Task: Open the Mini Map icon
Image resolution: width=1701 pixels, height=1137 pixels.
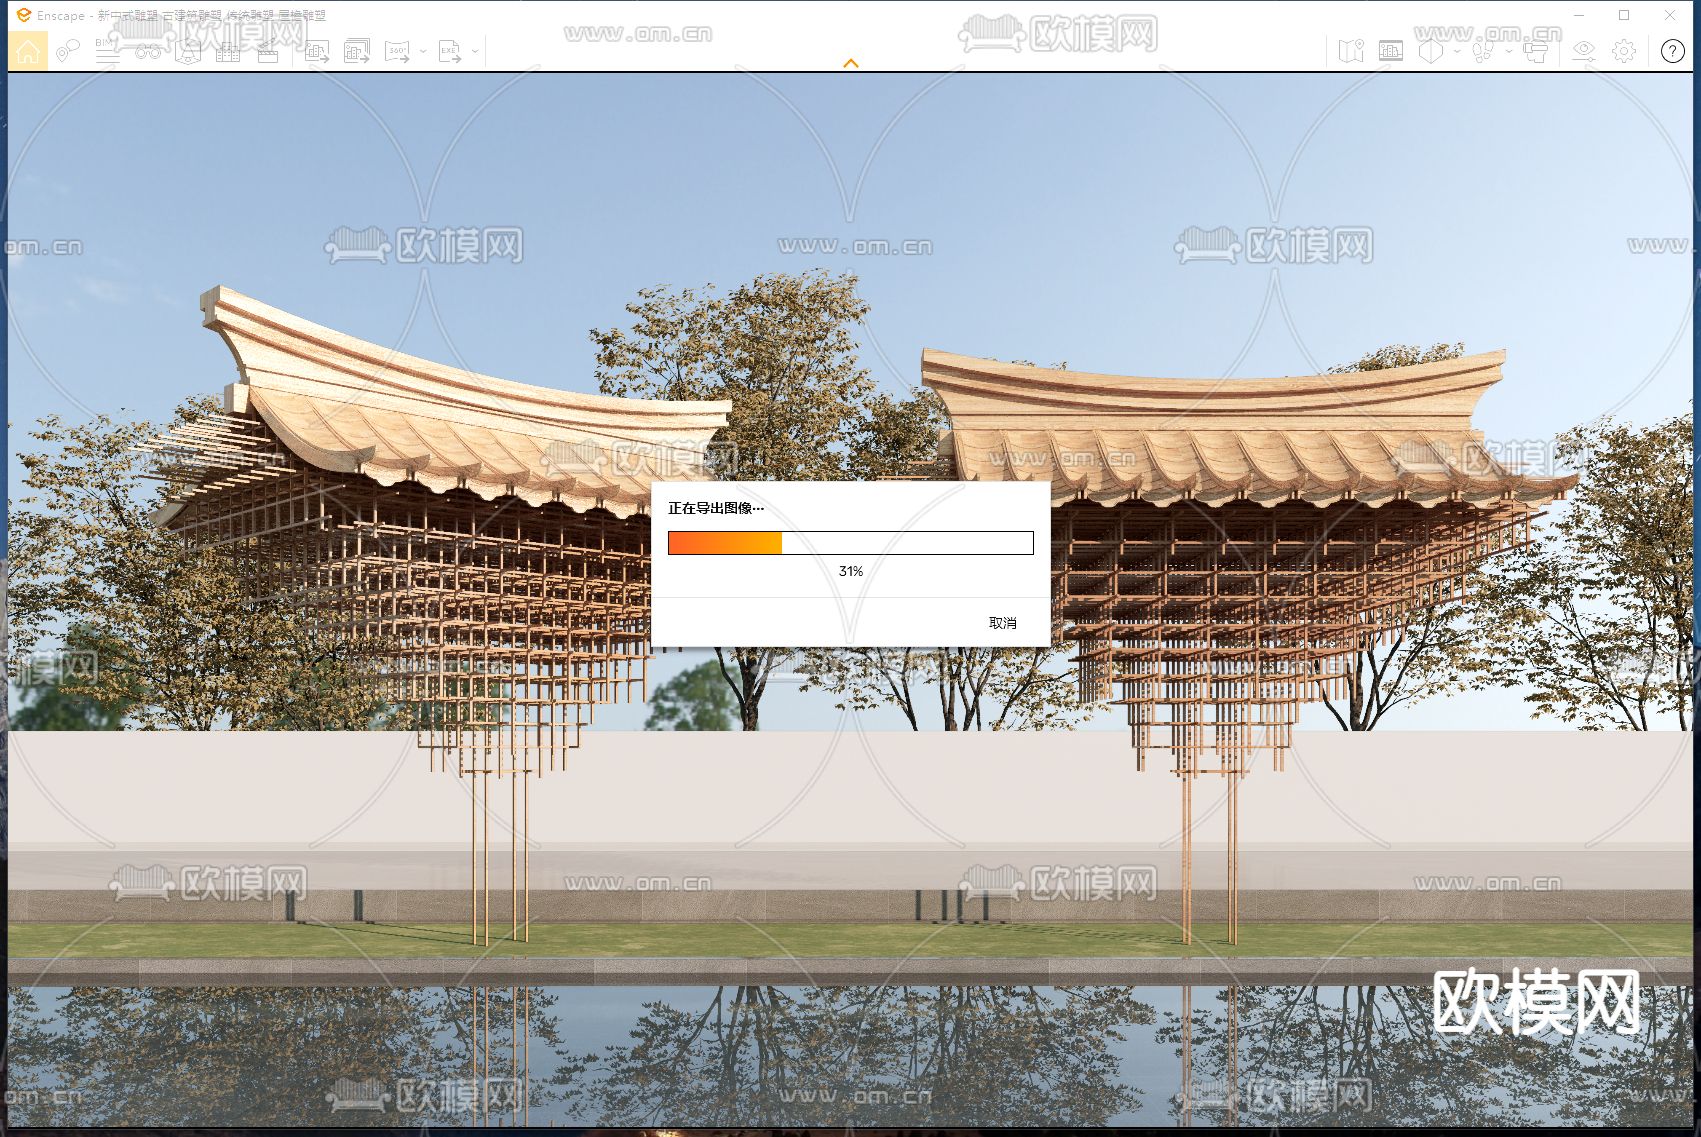Action: [1351, 49]
